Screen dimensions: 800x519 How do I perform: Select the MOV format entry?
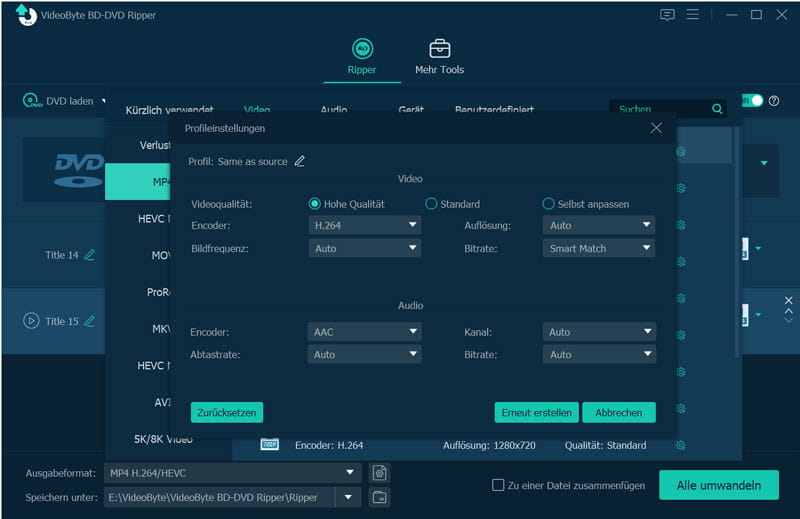coord(138,255)
